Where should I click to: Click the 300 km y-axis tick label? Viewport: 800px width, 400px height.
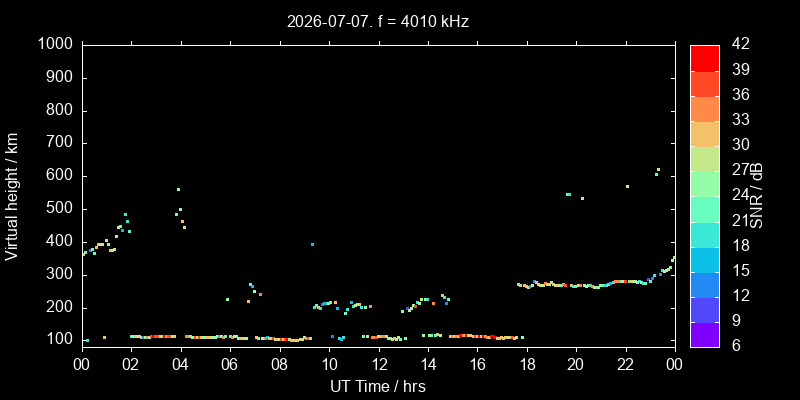pyautogui.click(x=61, y=275)
